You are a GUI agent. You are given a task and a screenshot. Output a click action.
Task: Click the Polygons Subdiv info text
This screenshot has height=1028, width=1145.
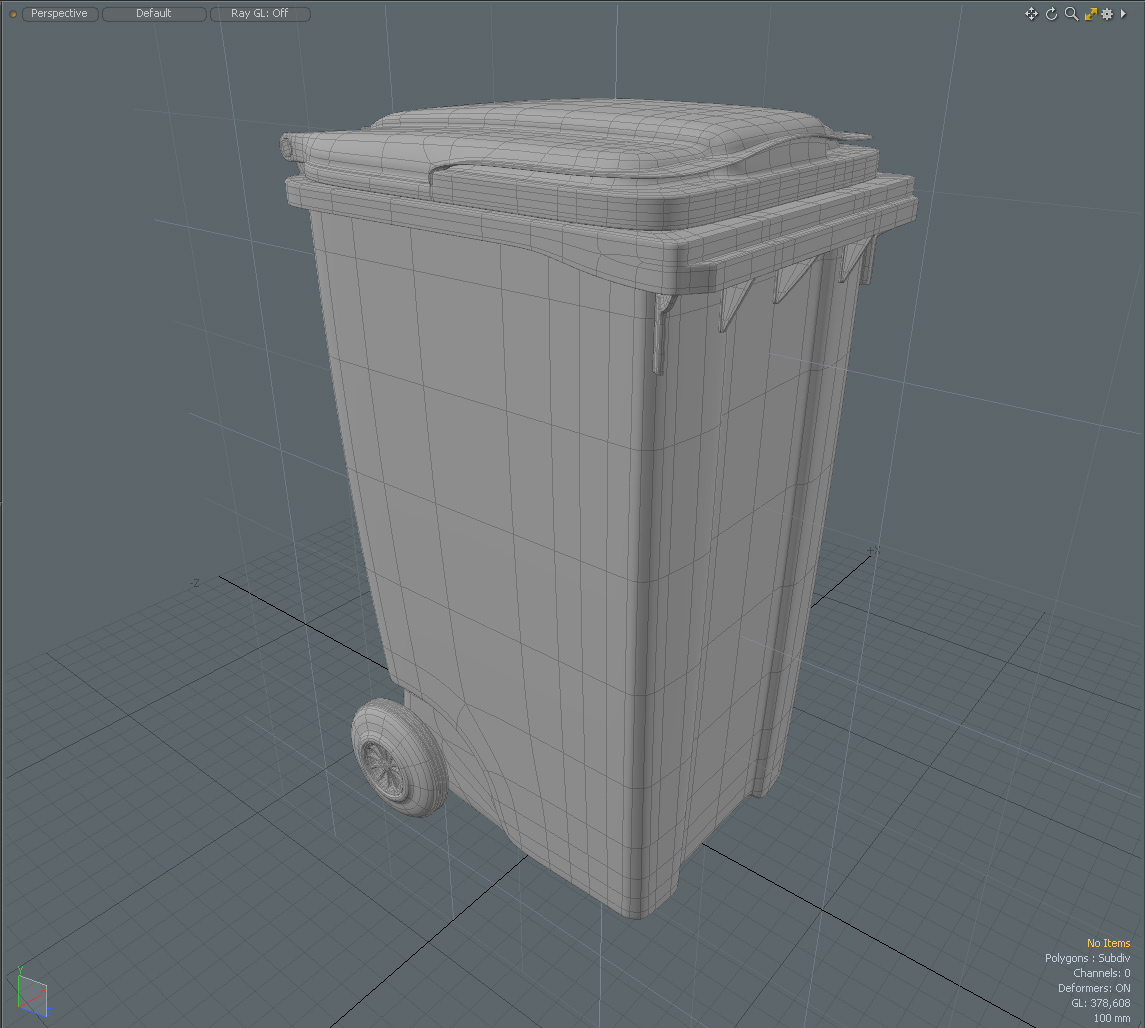pyautogui.click(x=1088, y=958)
